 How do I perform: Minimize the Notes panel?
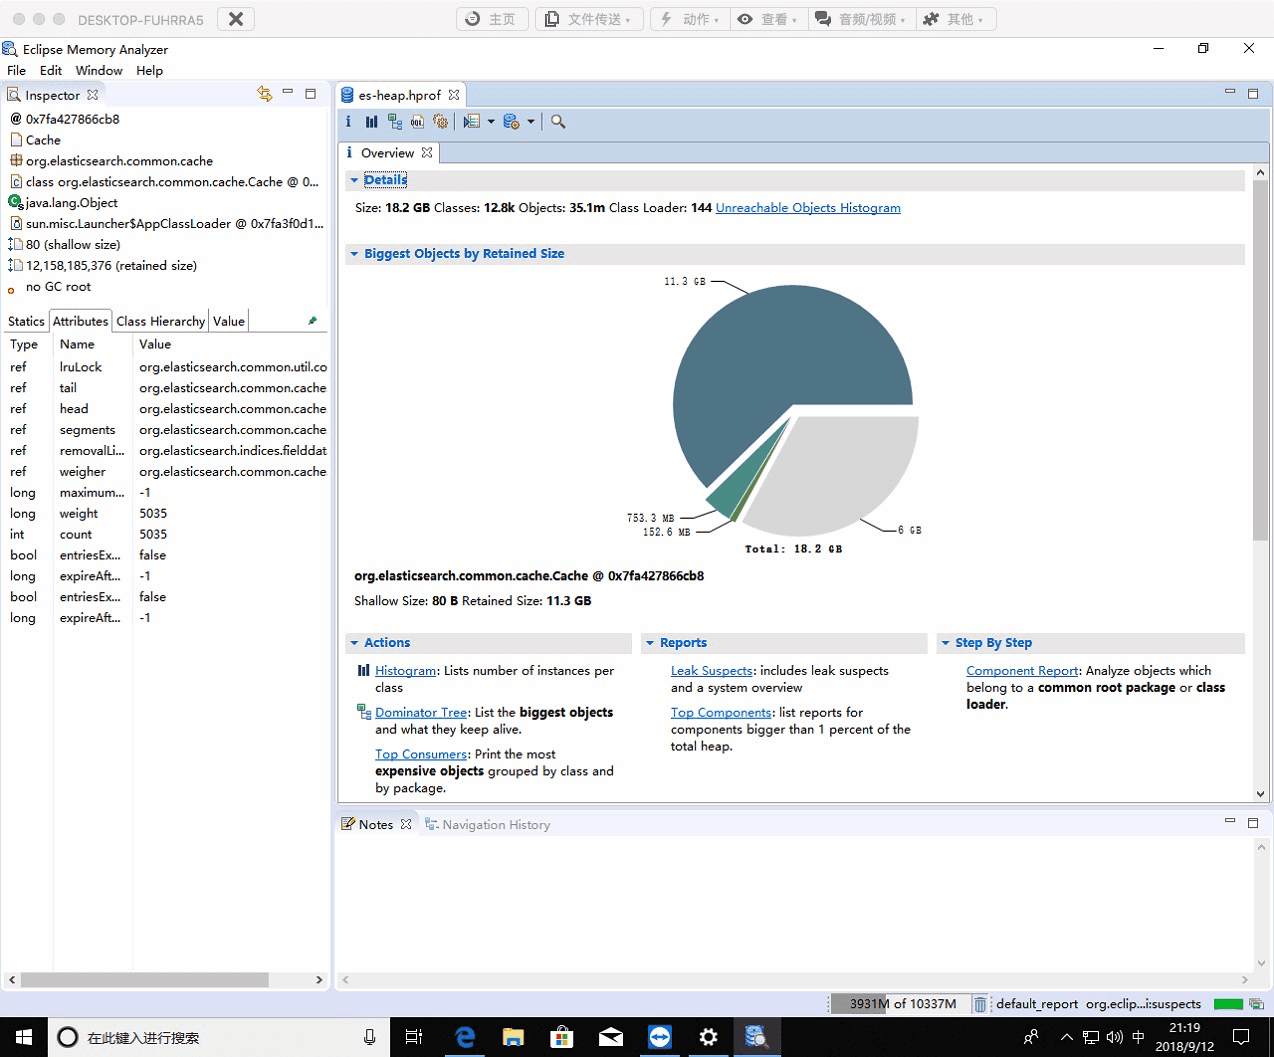pyautogui.click(x=1230, y=822)
